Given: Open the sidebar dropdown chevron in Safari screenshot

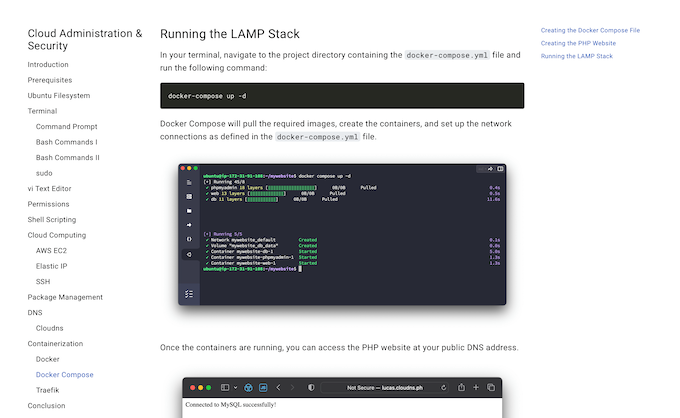Looking at the screenshot, I should click(x=235, y=388).
